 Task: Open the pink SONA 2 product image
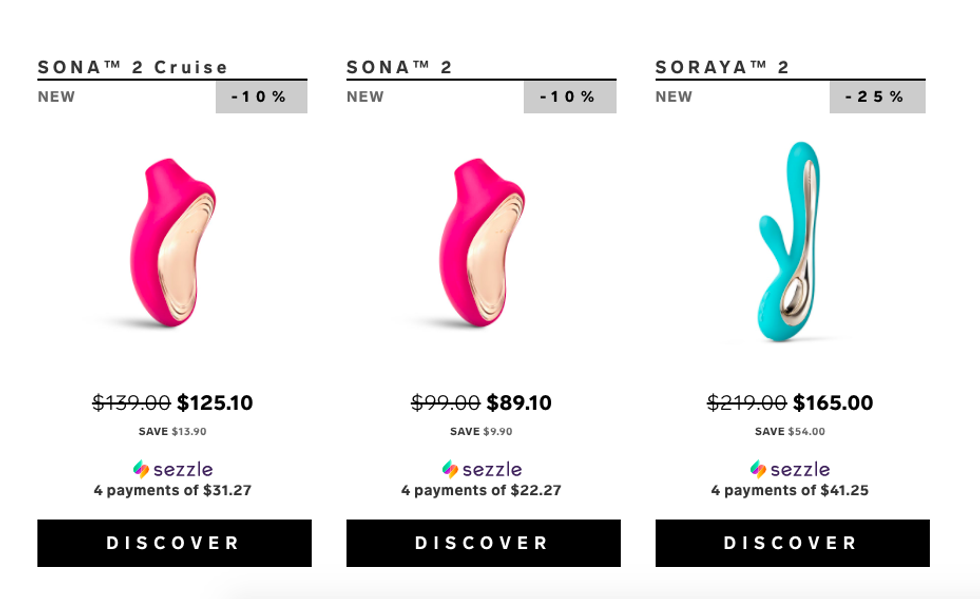[x=482, y=243]
